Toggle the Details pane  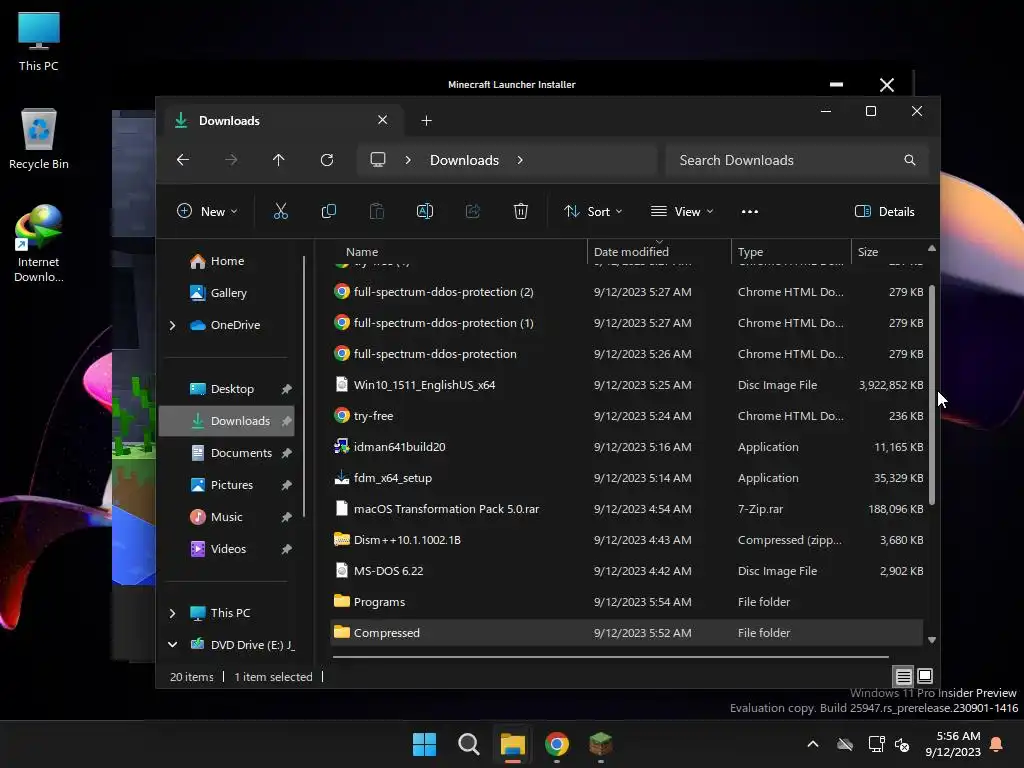[885, 211]
